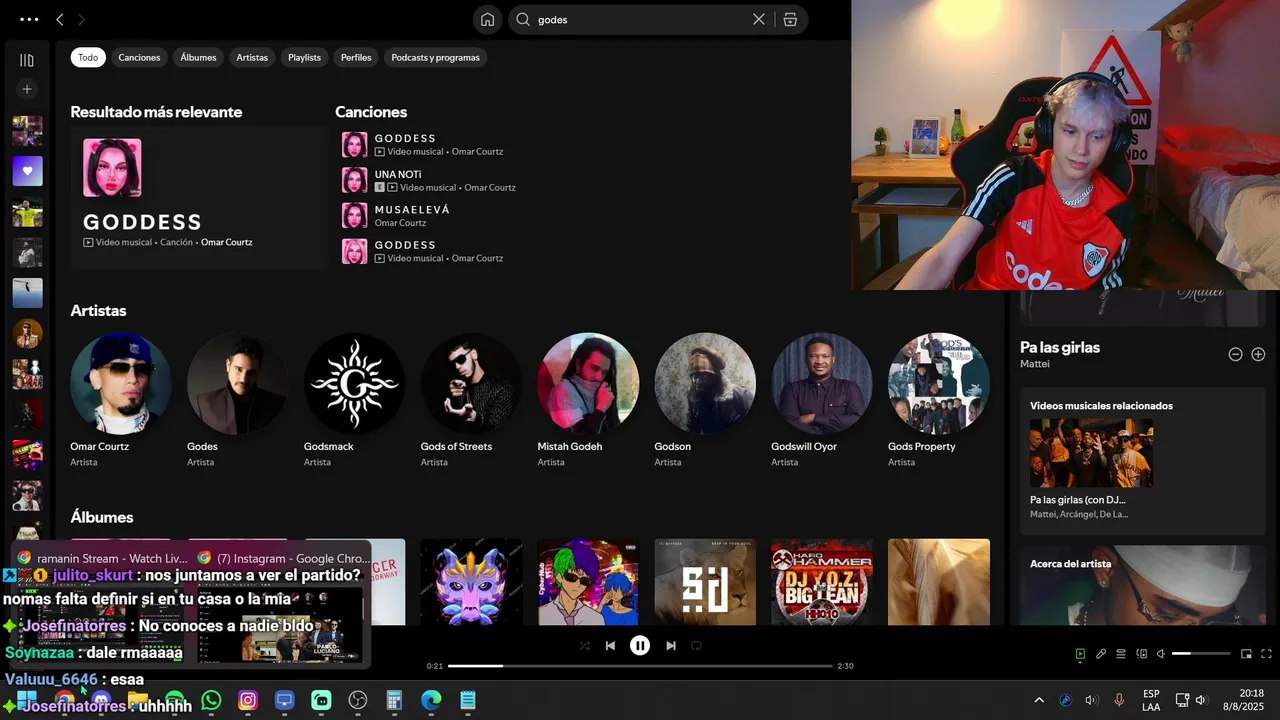Open the Godson artist card

coord(705,400)
